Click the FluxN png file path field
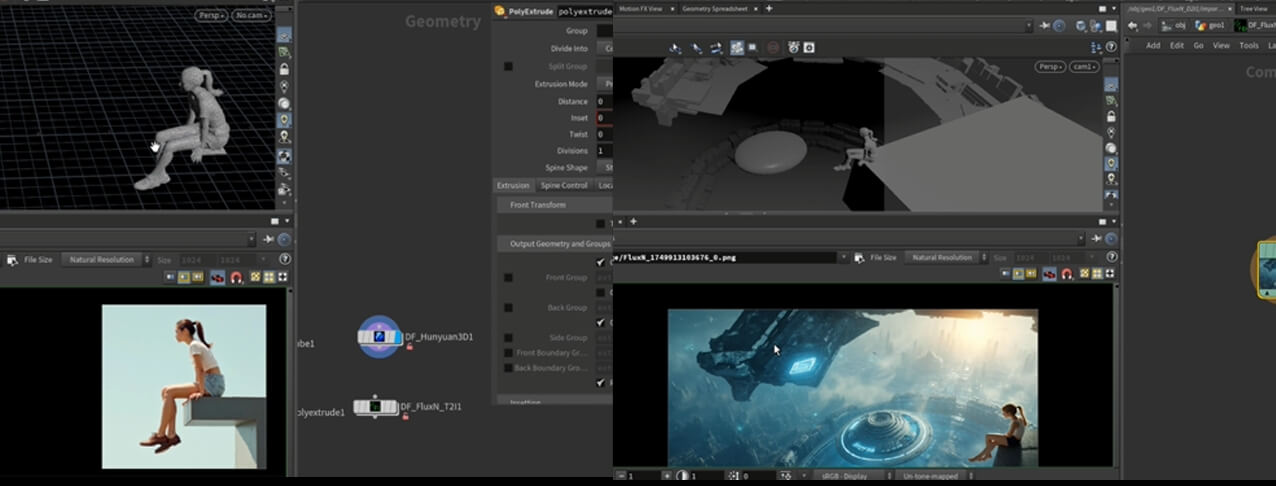The height and width of the screenshot is (486, 1276). 724,257
